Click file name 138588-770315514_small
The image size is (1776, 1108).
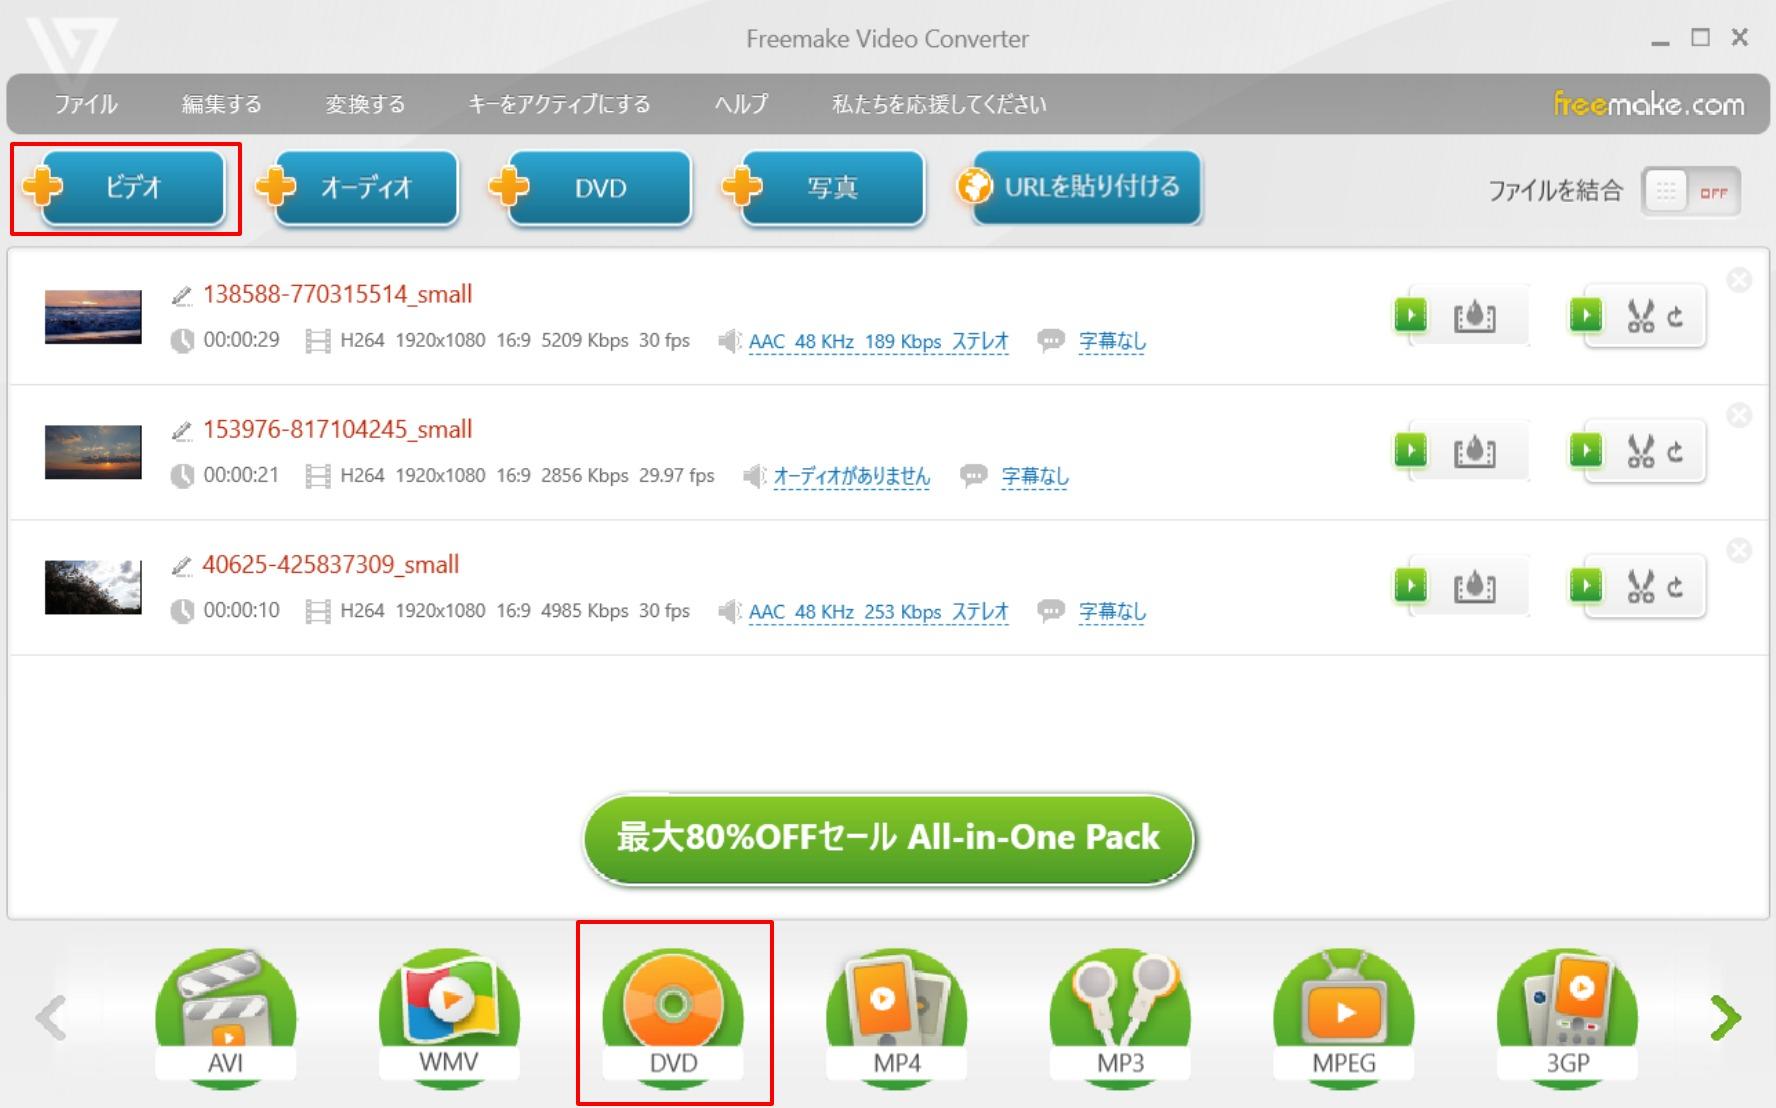337,295
